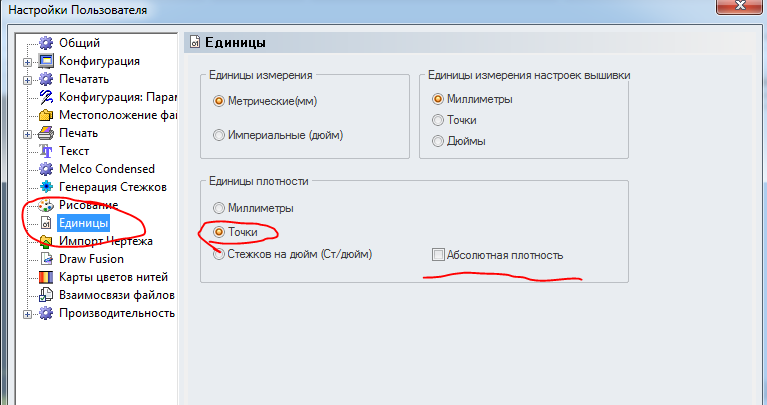Click the Draw Fusion icon

pyautogui.click(x=46, y=259)
